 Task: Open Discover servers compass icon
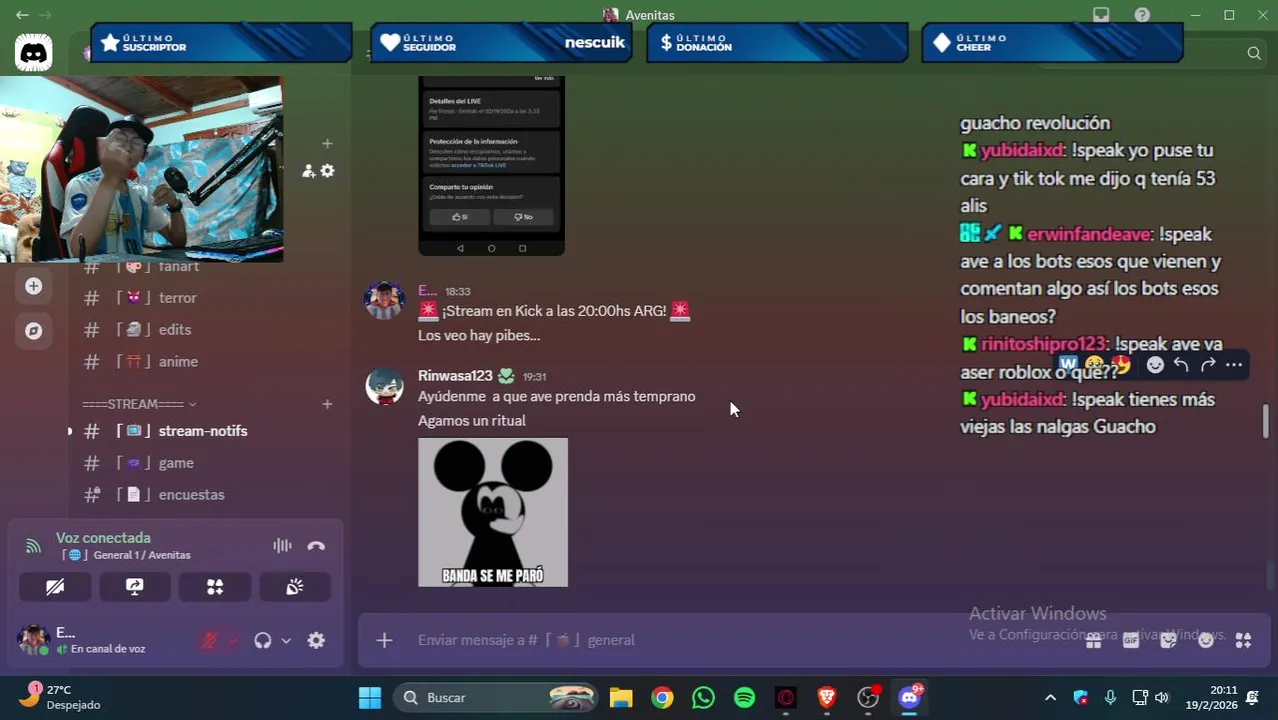tap(34, 331)
